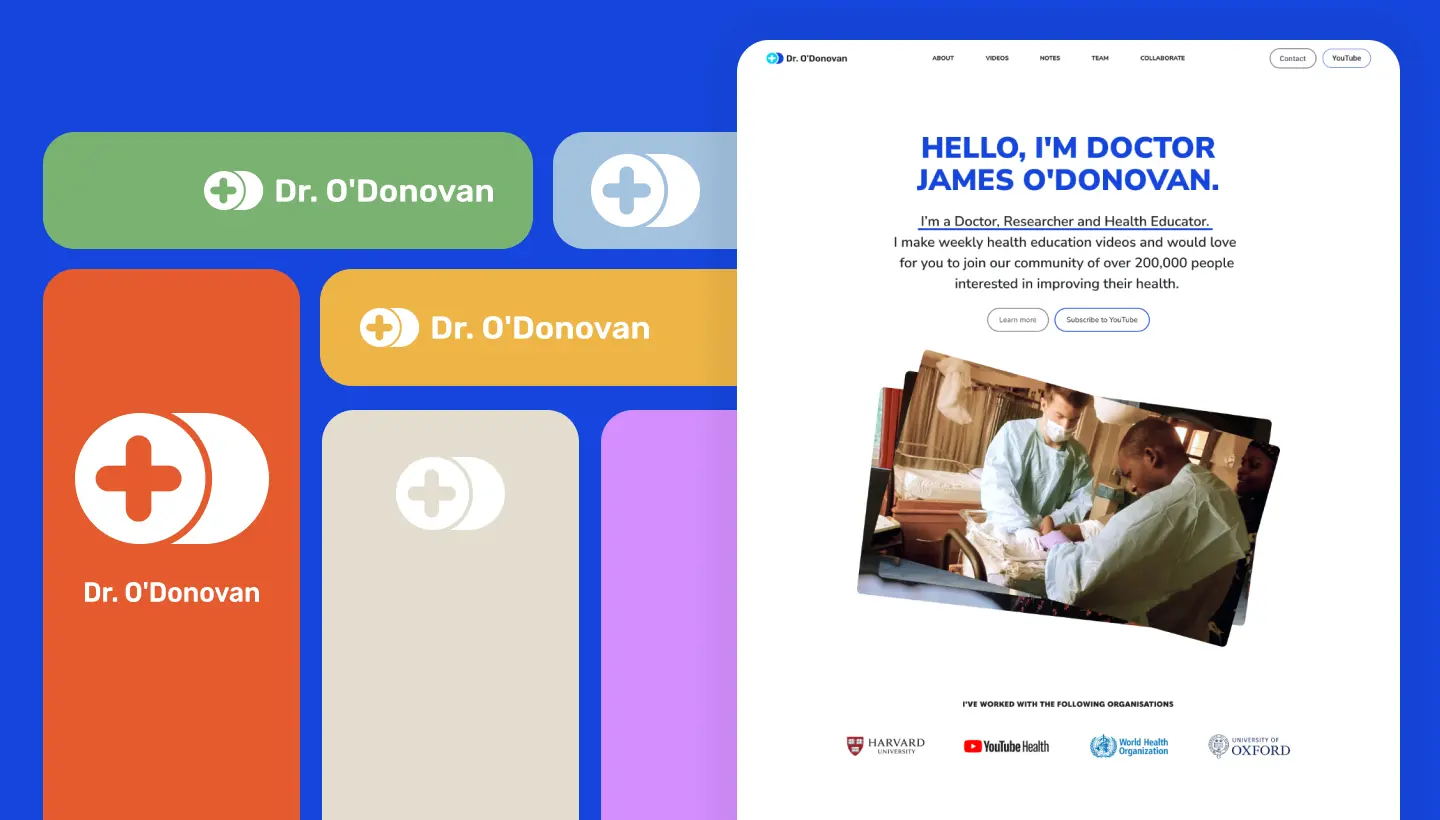Screen dimensions: 1440x820
Task: Click the Dr. O'Donovan text on the orange card
Action: (x=172, y=592)
